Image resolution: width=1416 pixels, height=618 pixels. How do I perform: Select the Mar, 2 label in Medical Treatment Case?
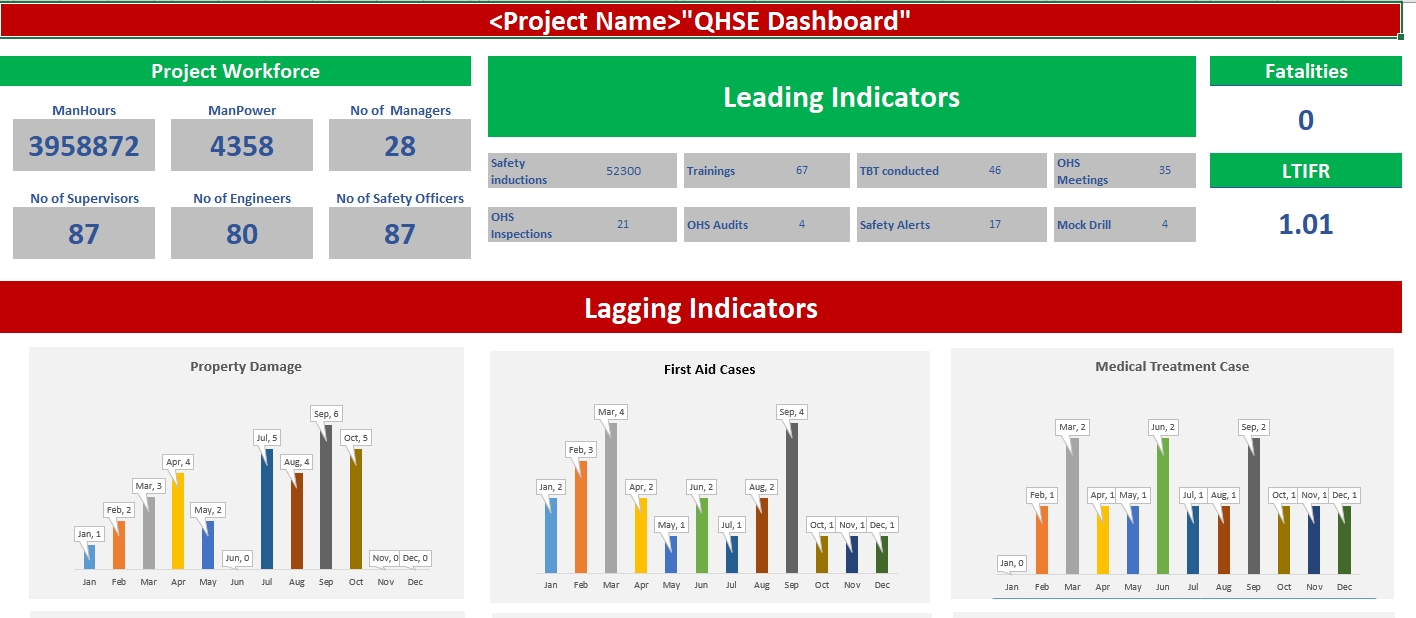click(x=1072, y=427)
